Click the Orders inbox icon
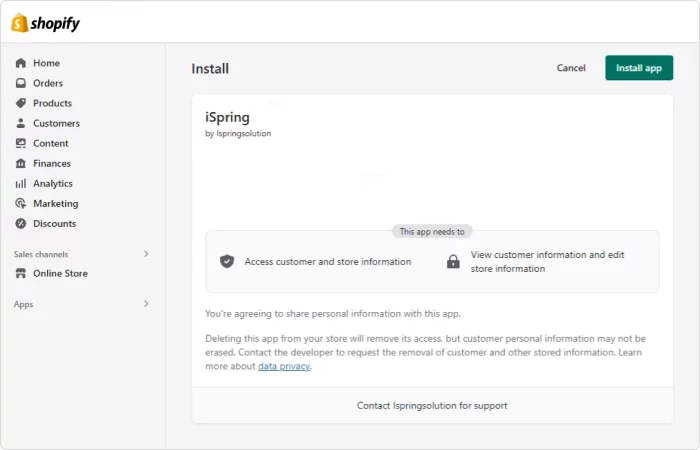 (x=21, y=83)
